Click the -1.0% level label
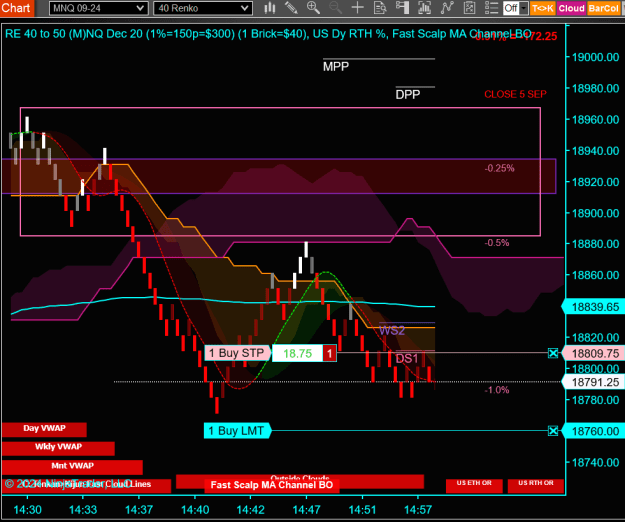This screenshot has width=625, height=522. click(497, 390)
